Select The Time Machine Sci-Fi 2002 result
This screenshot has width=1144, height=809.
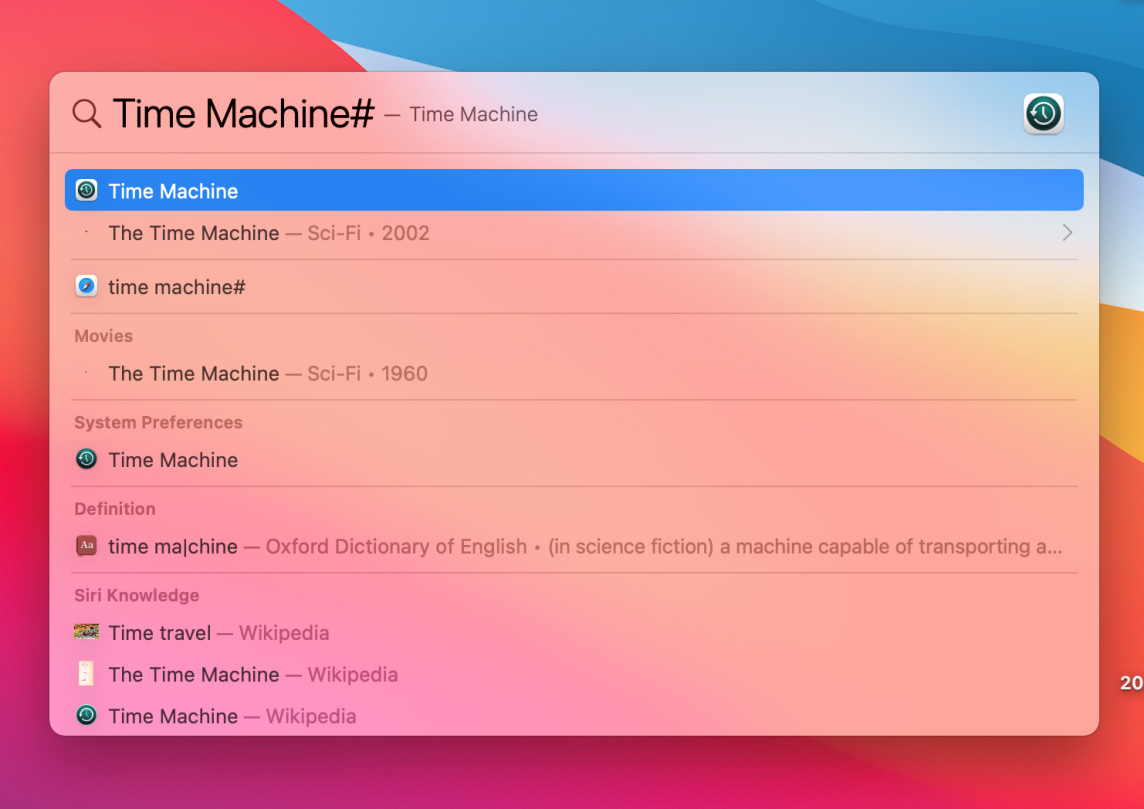[x=268, y=233]
